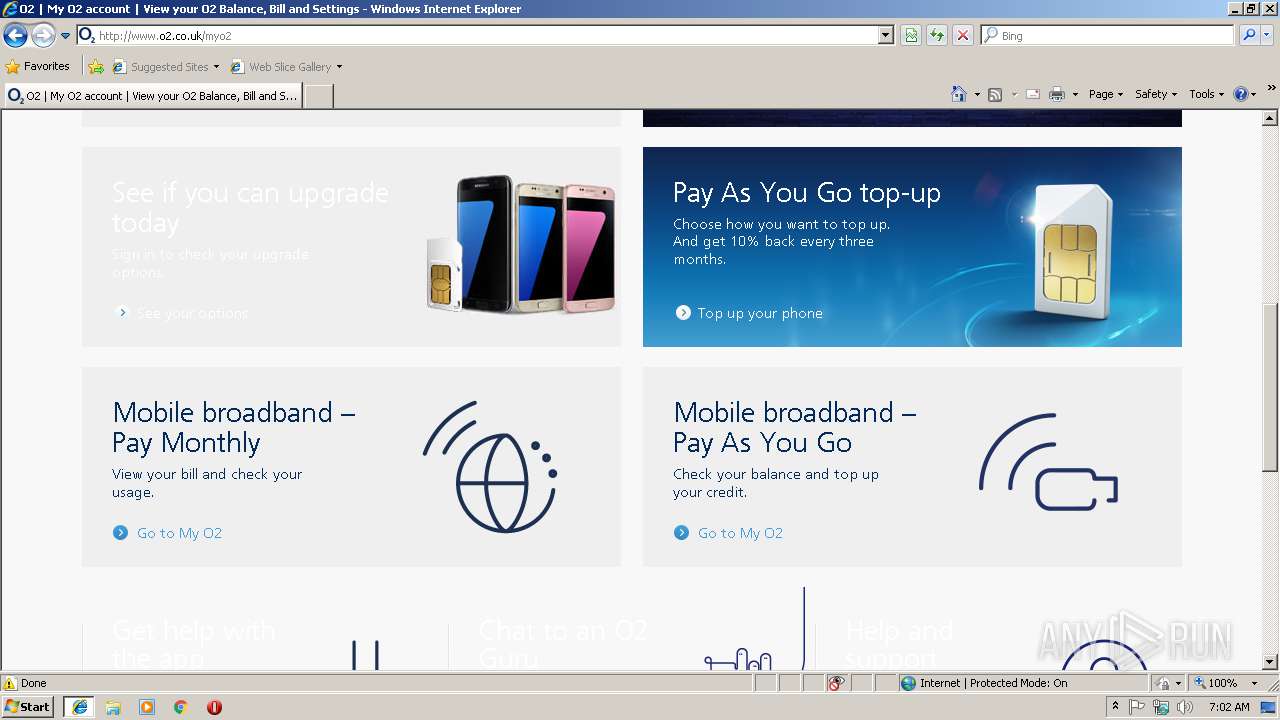Click the globe mobile broadband icon
Image resolution: width=1280 pixels, height=720 pixels.
click(490, 468)
